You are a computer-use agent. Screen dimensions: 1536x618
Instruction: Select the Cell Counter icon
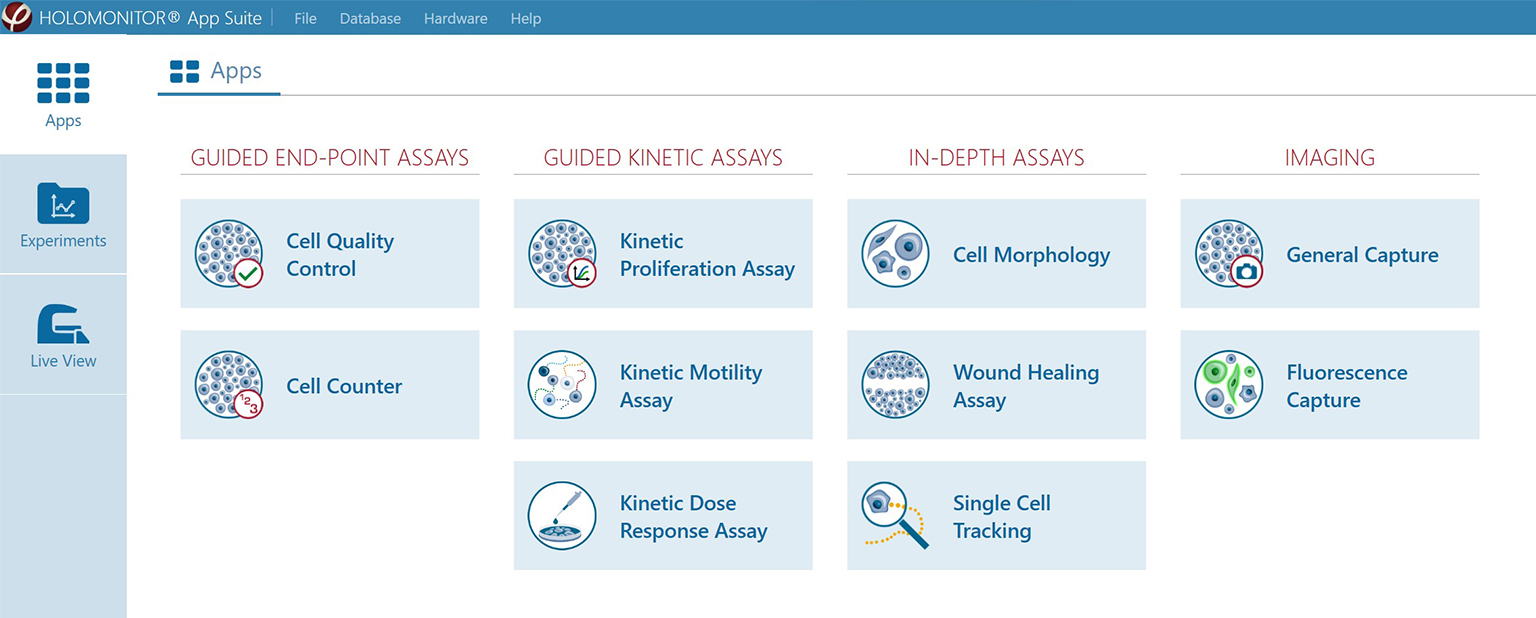click(229, 385)
